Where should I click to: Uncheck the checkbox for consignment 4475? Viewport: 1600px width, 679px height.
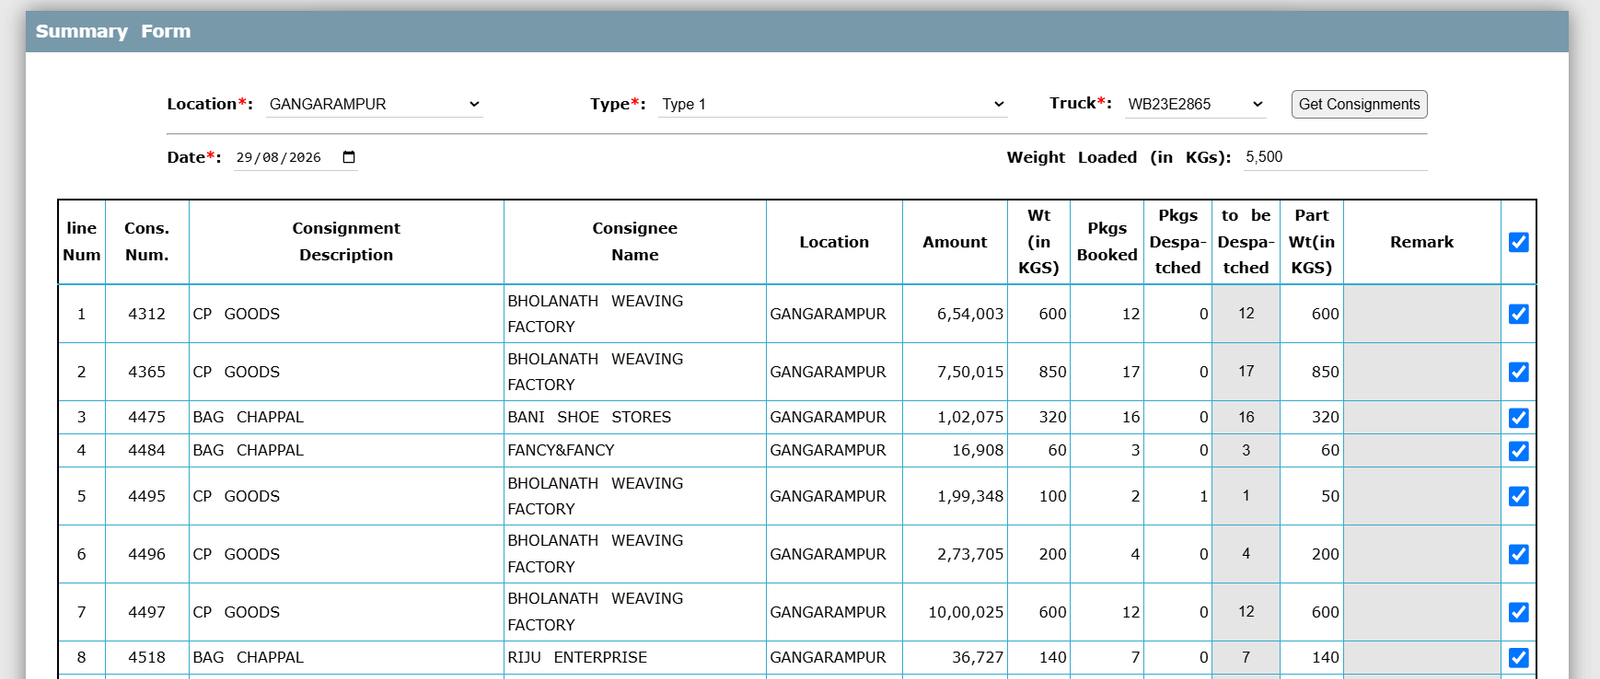point(1518,418)
